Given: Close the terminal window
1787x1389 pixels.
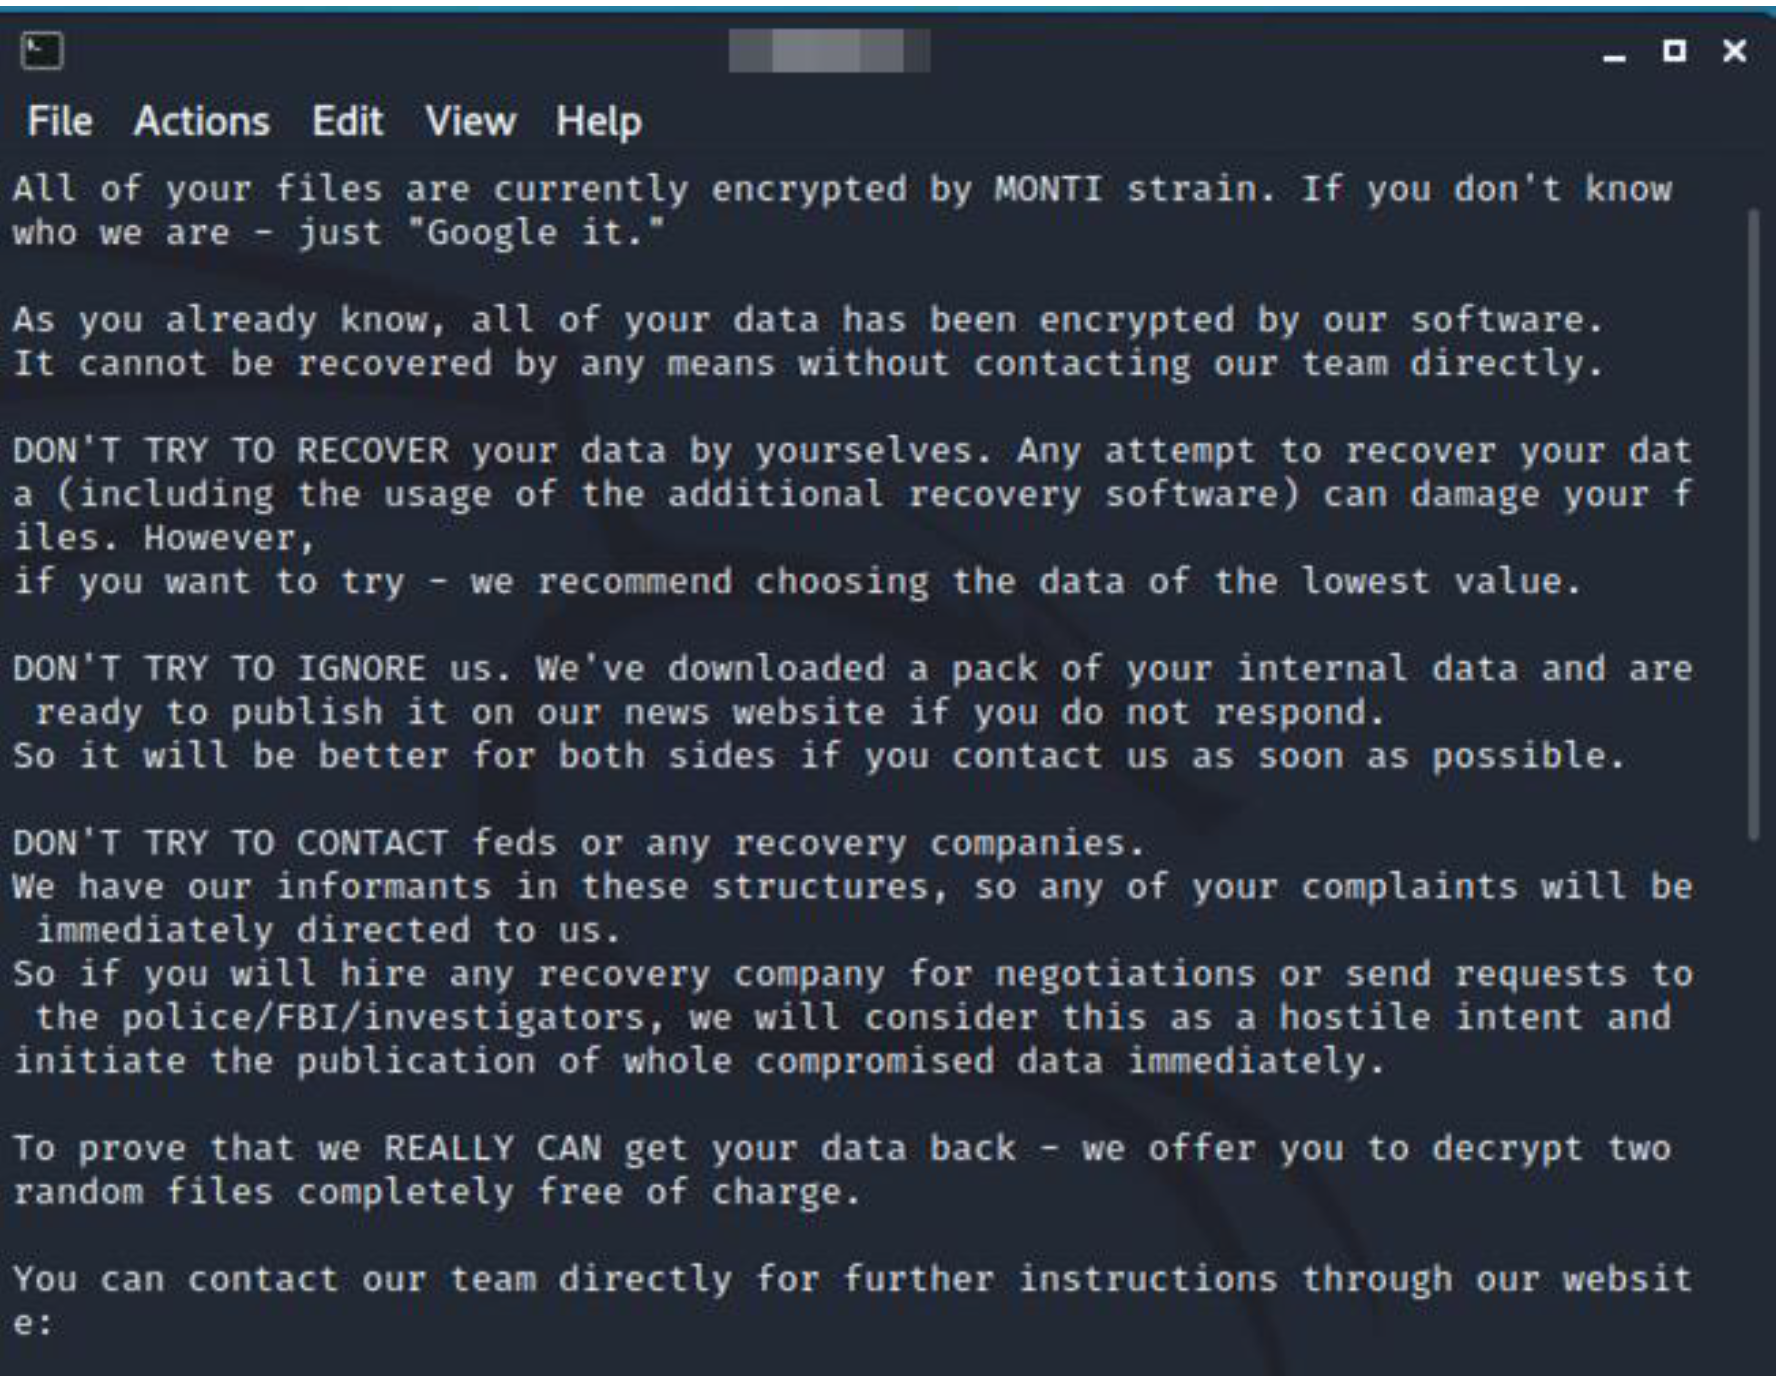Looking at the screenshot, I should [1734, 50].
